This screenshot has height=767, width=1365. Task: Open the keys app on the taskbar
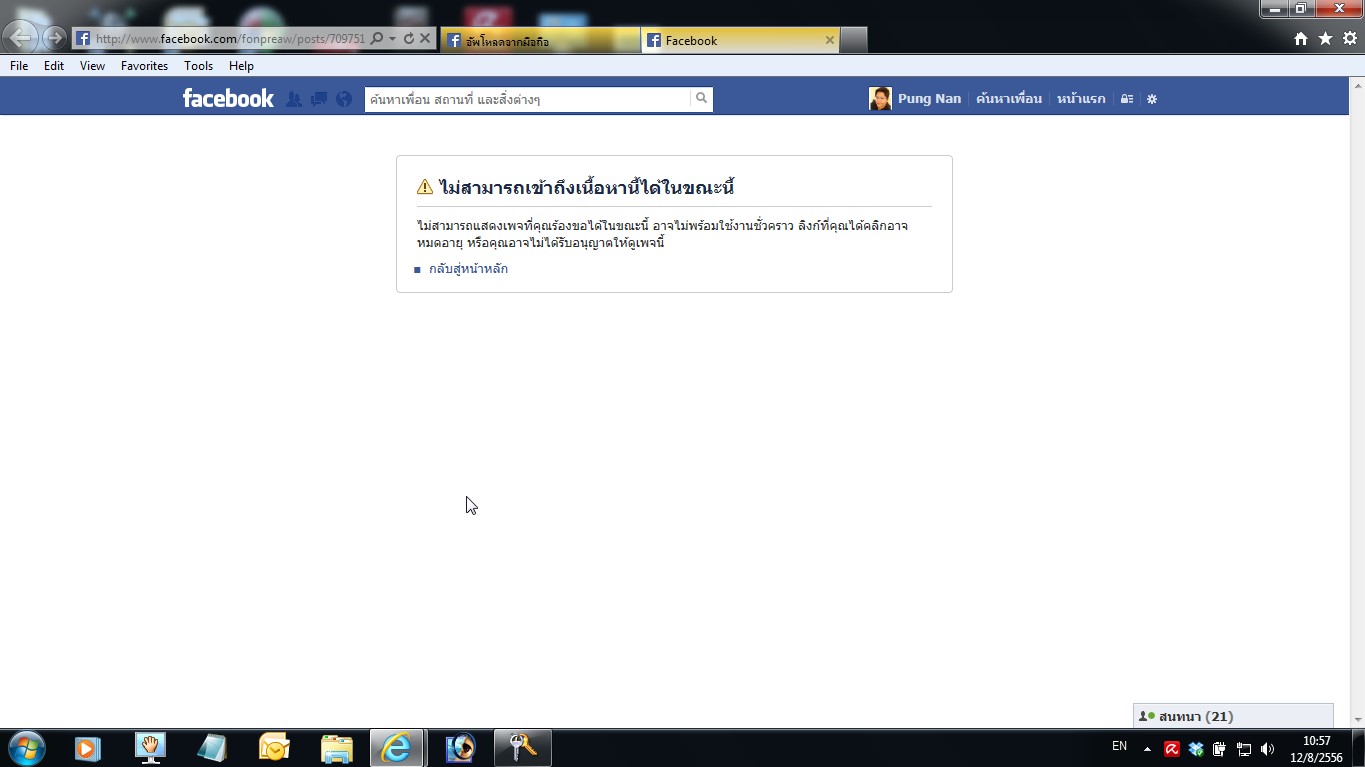coord(523,748)
